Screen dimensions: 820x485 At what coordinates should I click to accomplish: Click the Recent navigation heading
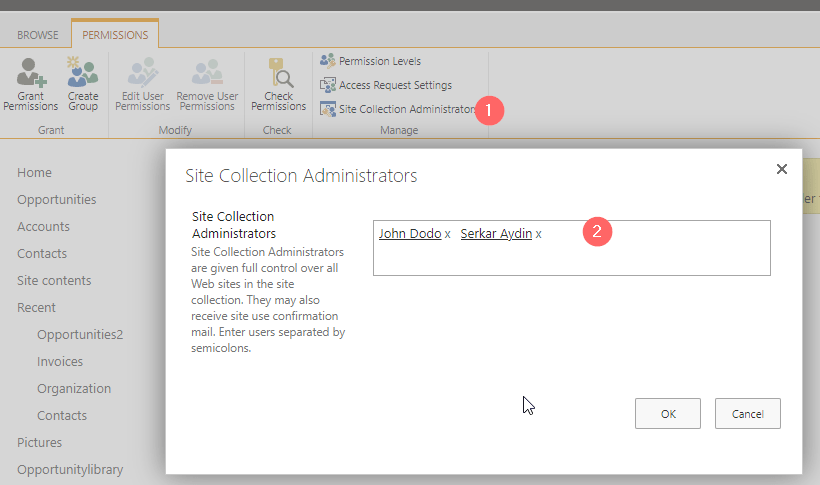tap(36, 308)
